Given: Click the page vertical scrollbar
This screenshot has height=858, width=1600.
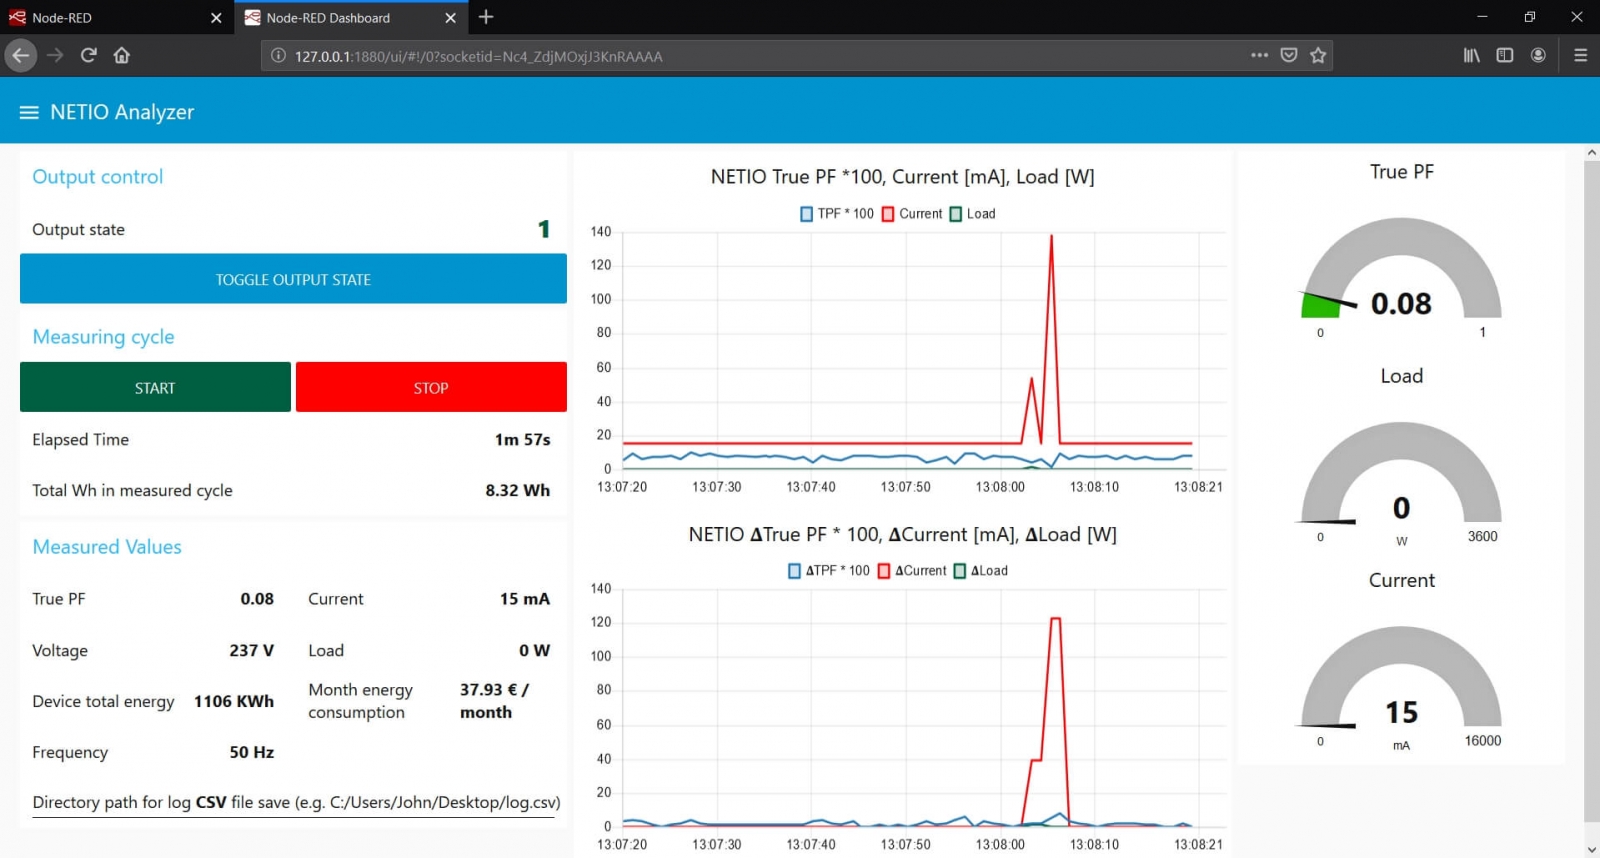Looking at the screenshot, I should pyautogui.click(x=1591, y=490).
